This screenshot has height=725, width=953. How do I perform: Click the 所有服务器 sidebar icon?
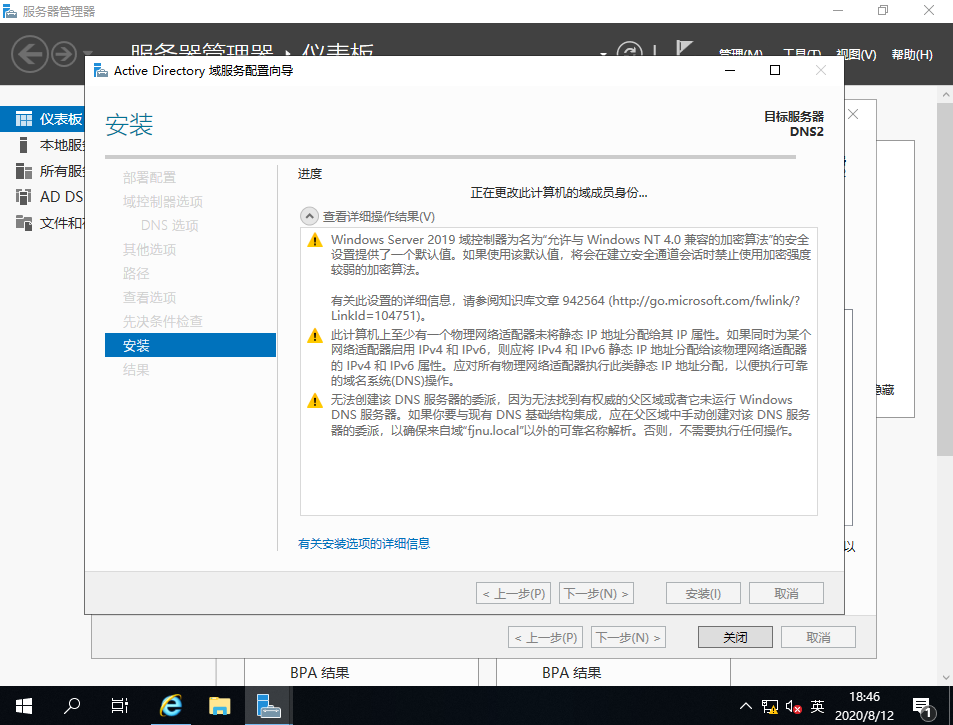[x=24, y=171]
